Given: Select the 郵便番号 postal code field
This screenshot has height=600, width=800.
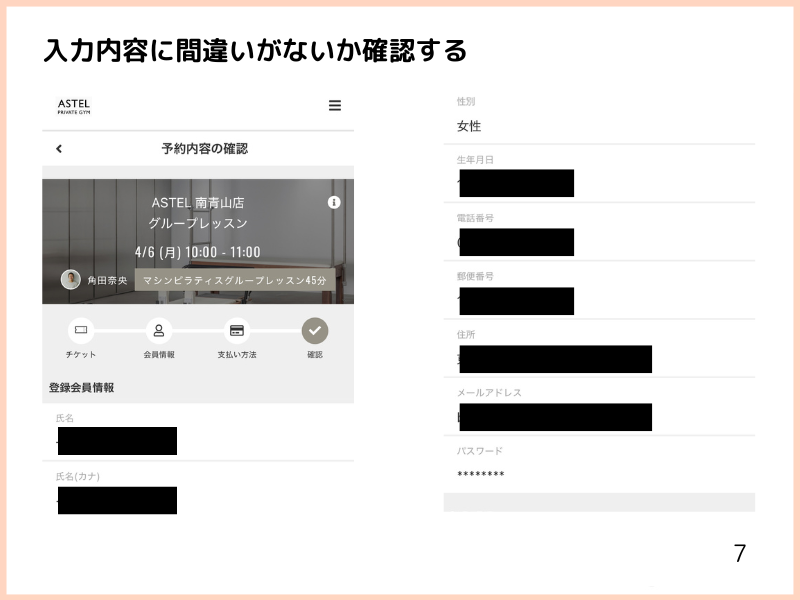Looking at the screenshot, I should point(515,300).
